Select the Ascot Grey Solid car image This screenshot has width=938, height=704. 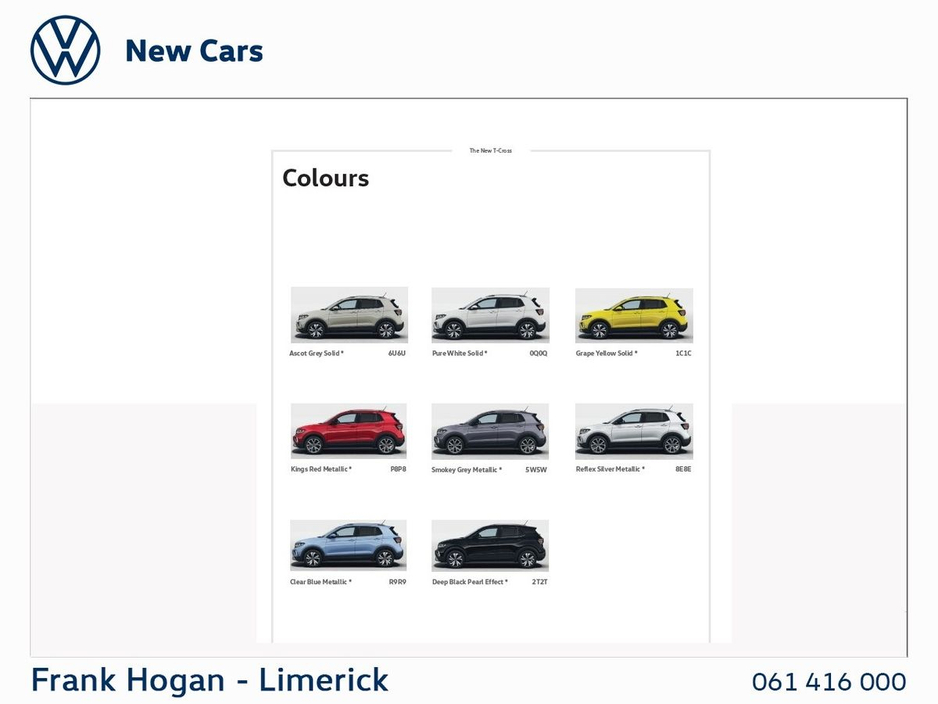349,315
